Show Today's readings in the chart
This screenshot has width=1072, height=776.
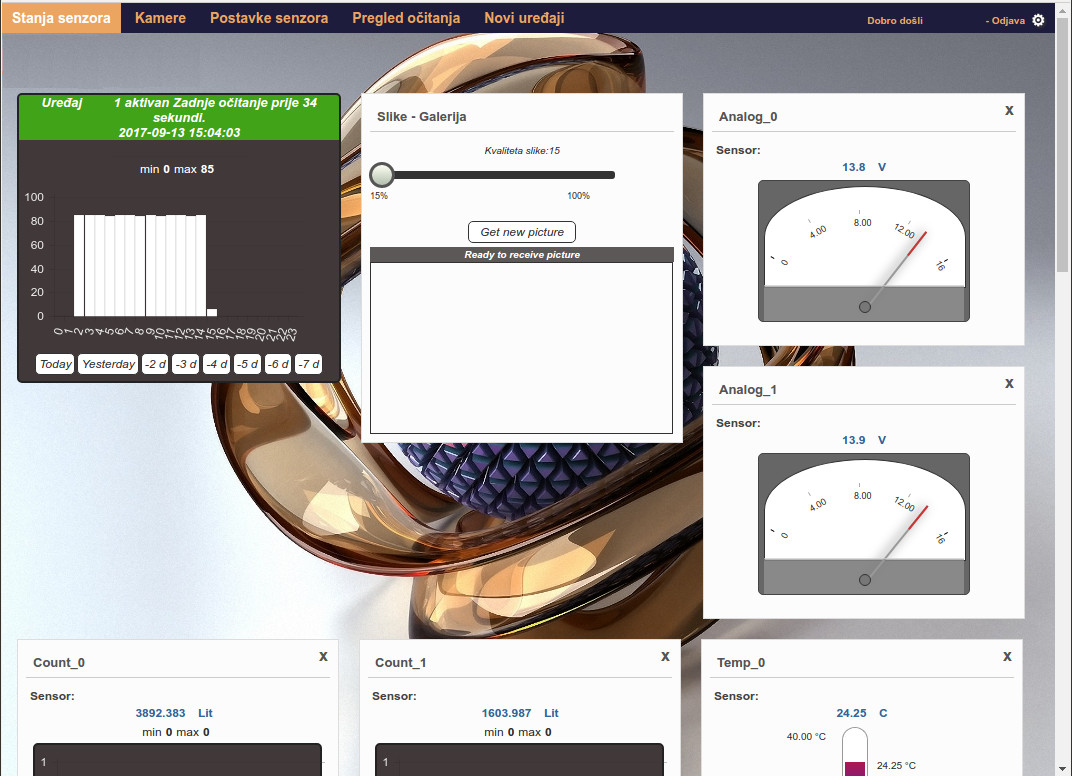point(56,364)
